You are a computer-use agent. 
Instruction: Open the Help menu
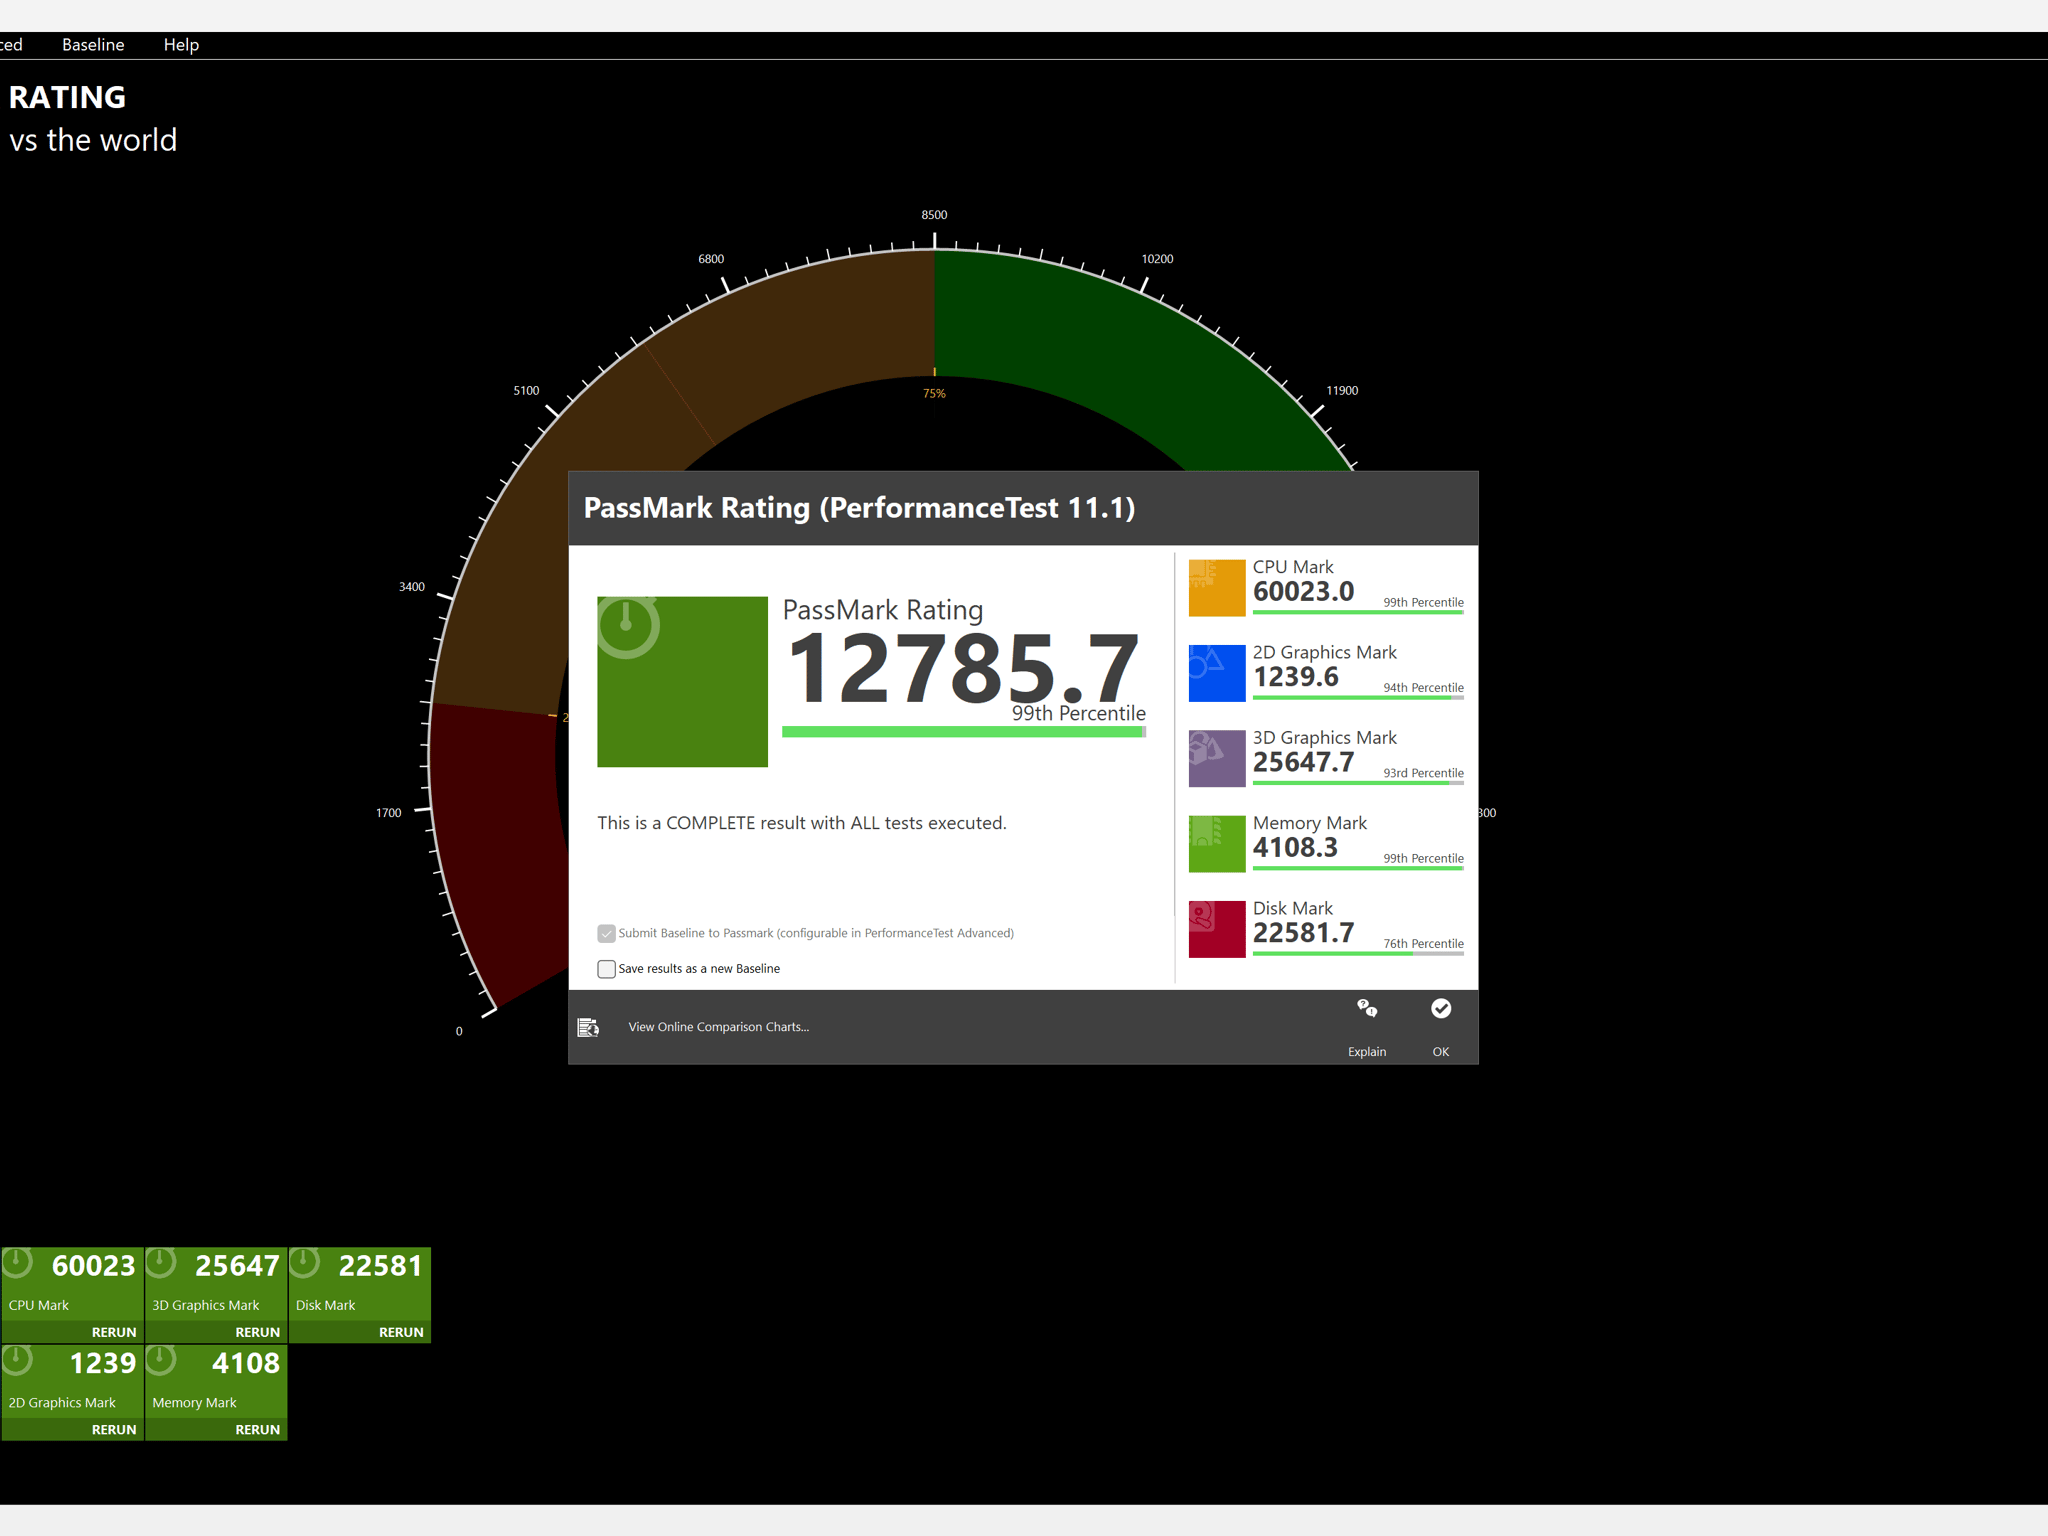[x=181, y=45]
